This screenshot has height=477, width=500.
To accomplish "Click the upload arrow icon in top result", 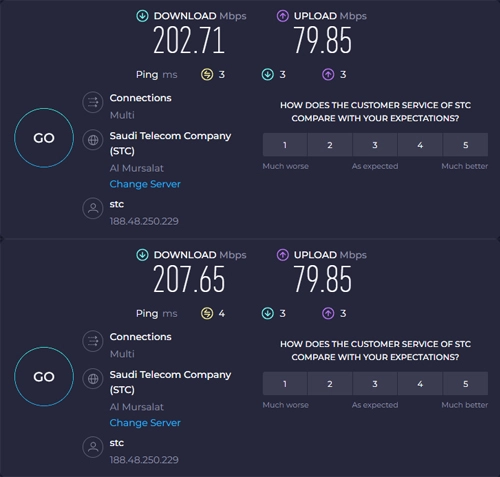I will (283, 16).
